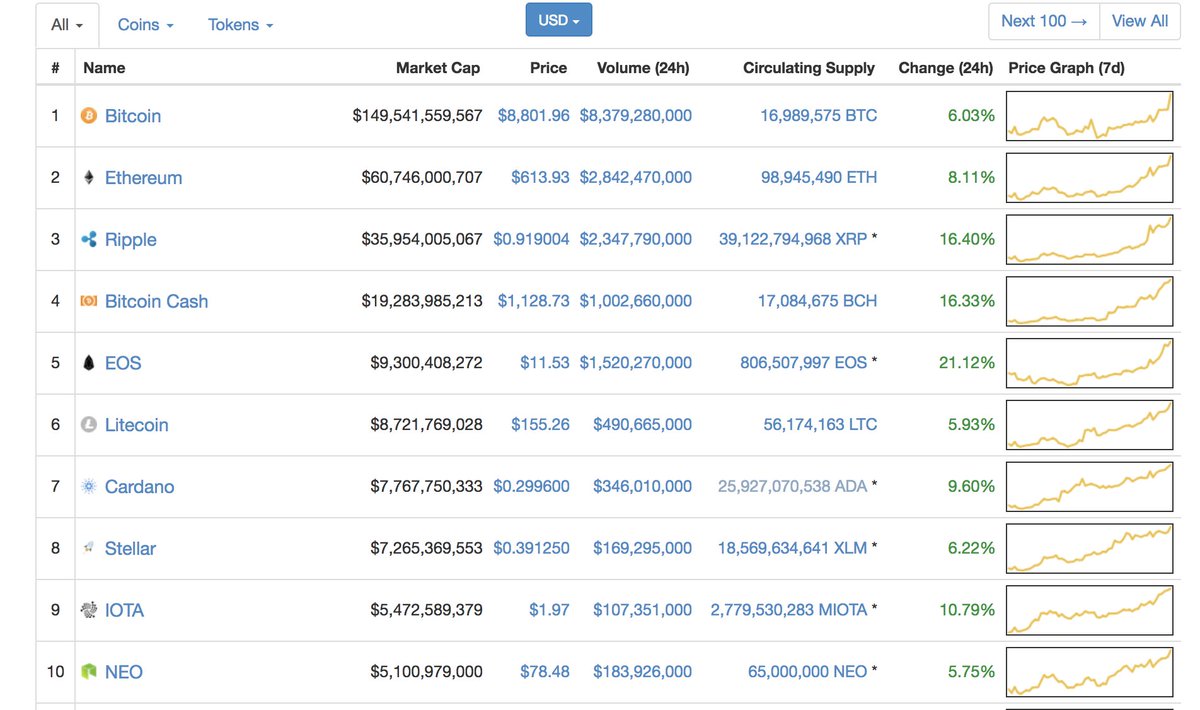
Task: Click Bitcoin Cash price $1,128.73
Action: (x=534, y=301)
